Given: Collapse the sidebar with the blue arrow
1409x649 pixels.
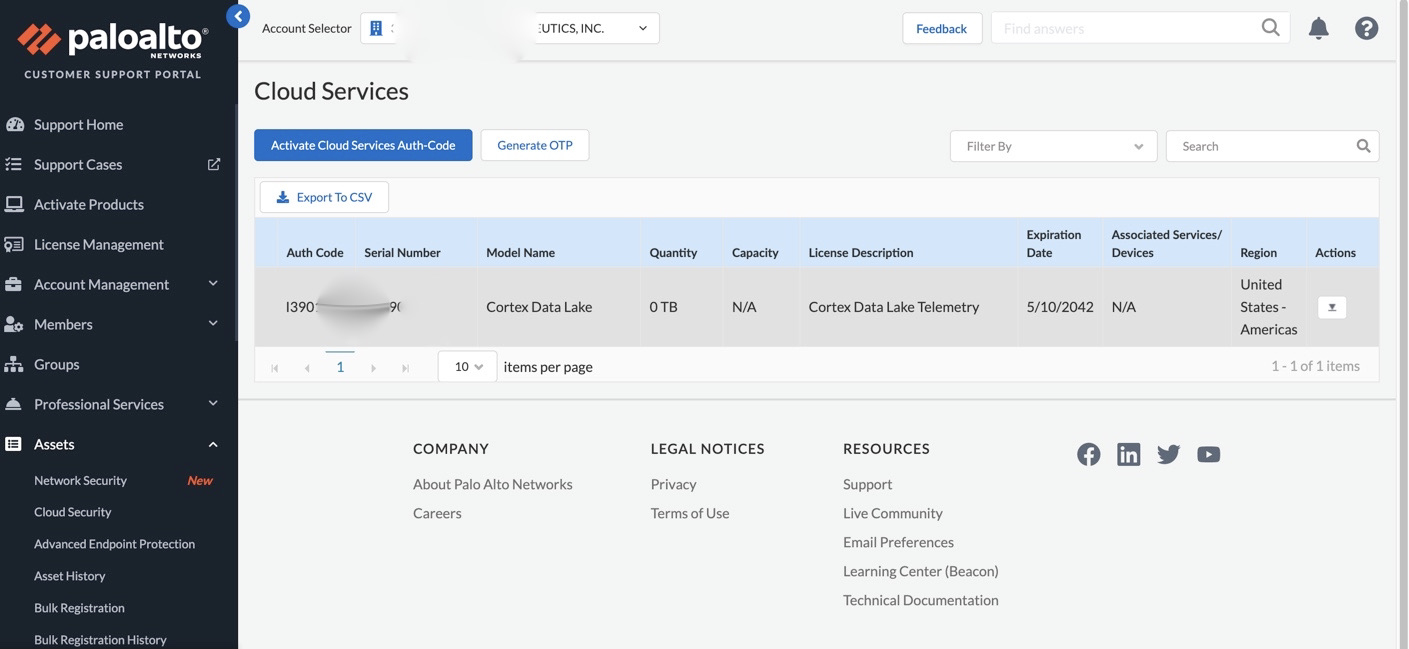Looking at the screenshot, I should pyautogui.click(x=238, y=16).
